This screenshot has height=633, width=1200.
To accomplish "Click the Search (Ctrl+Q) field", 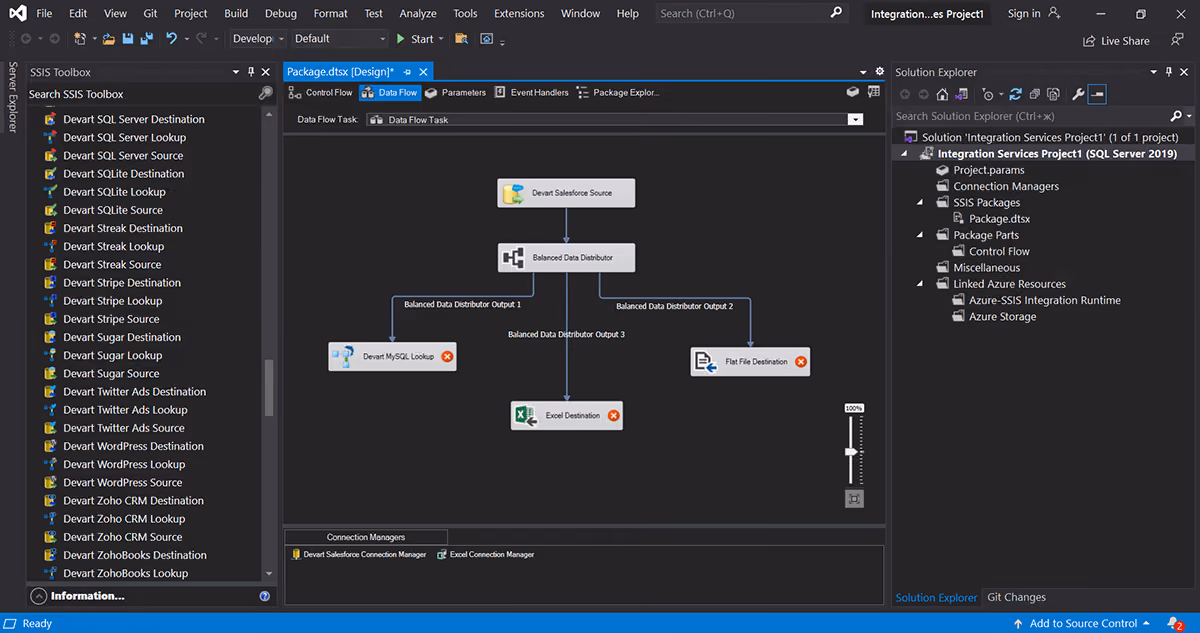I will [x=751, y=13].
